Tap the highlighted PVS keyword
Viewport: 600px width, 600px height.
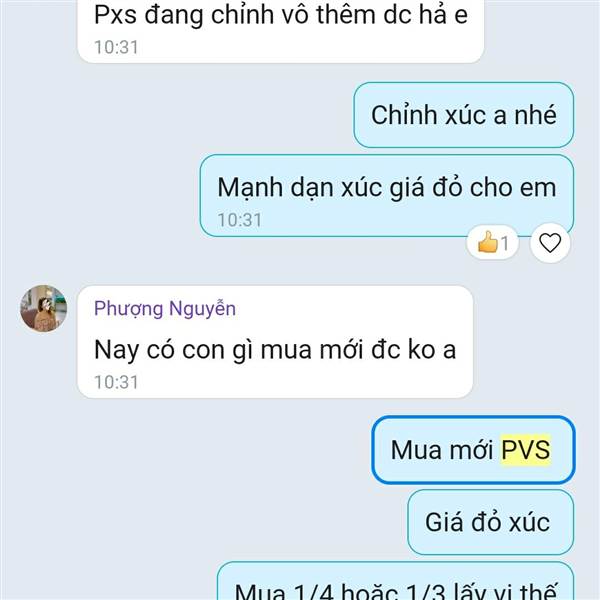coord(526,450)
